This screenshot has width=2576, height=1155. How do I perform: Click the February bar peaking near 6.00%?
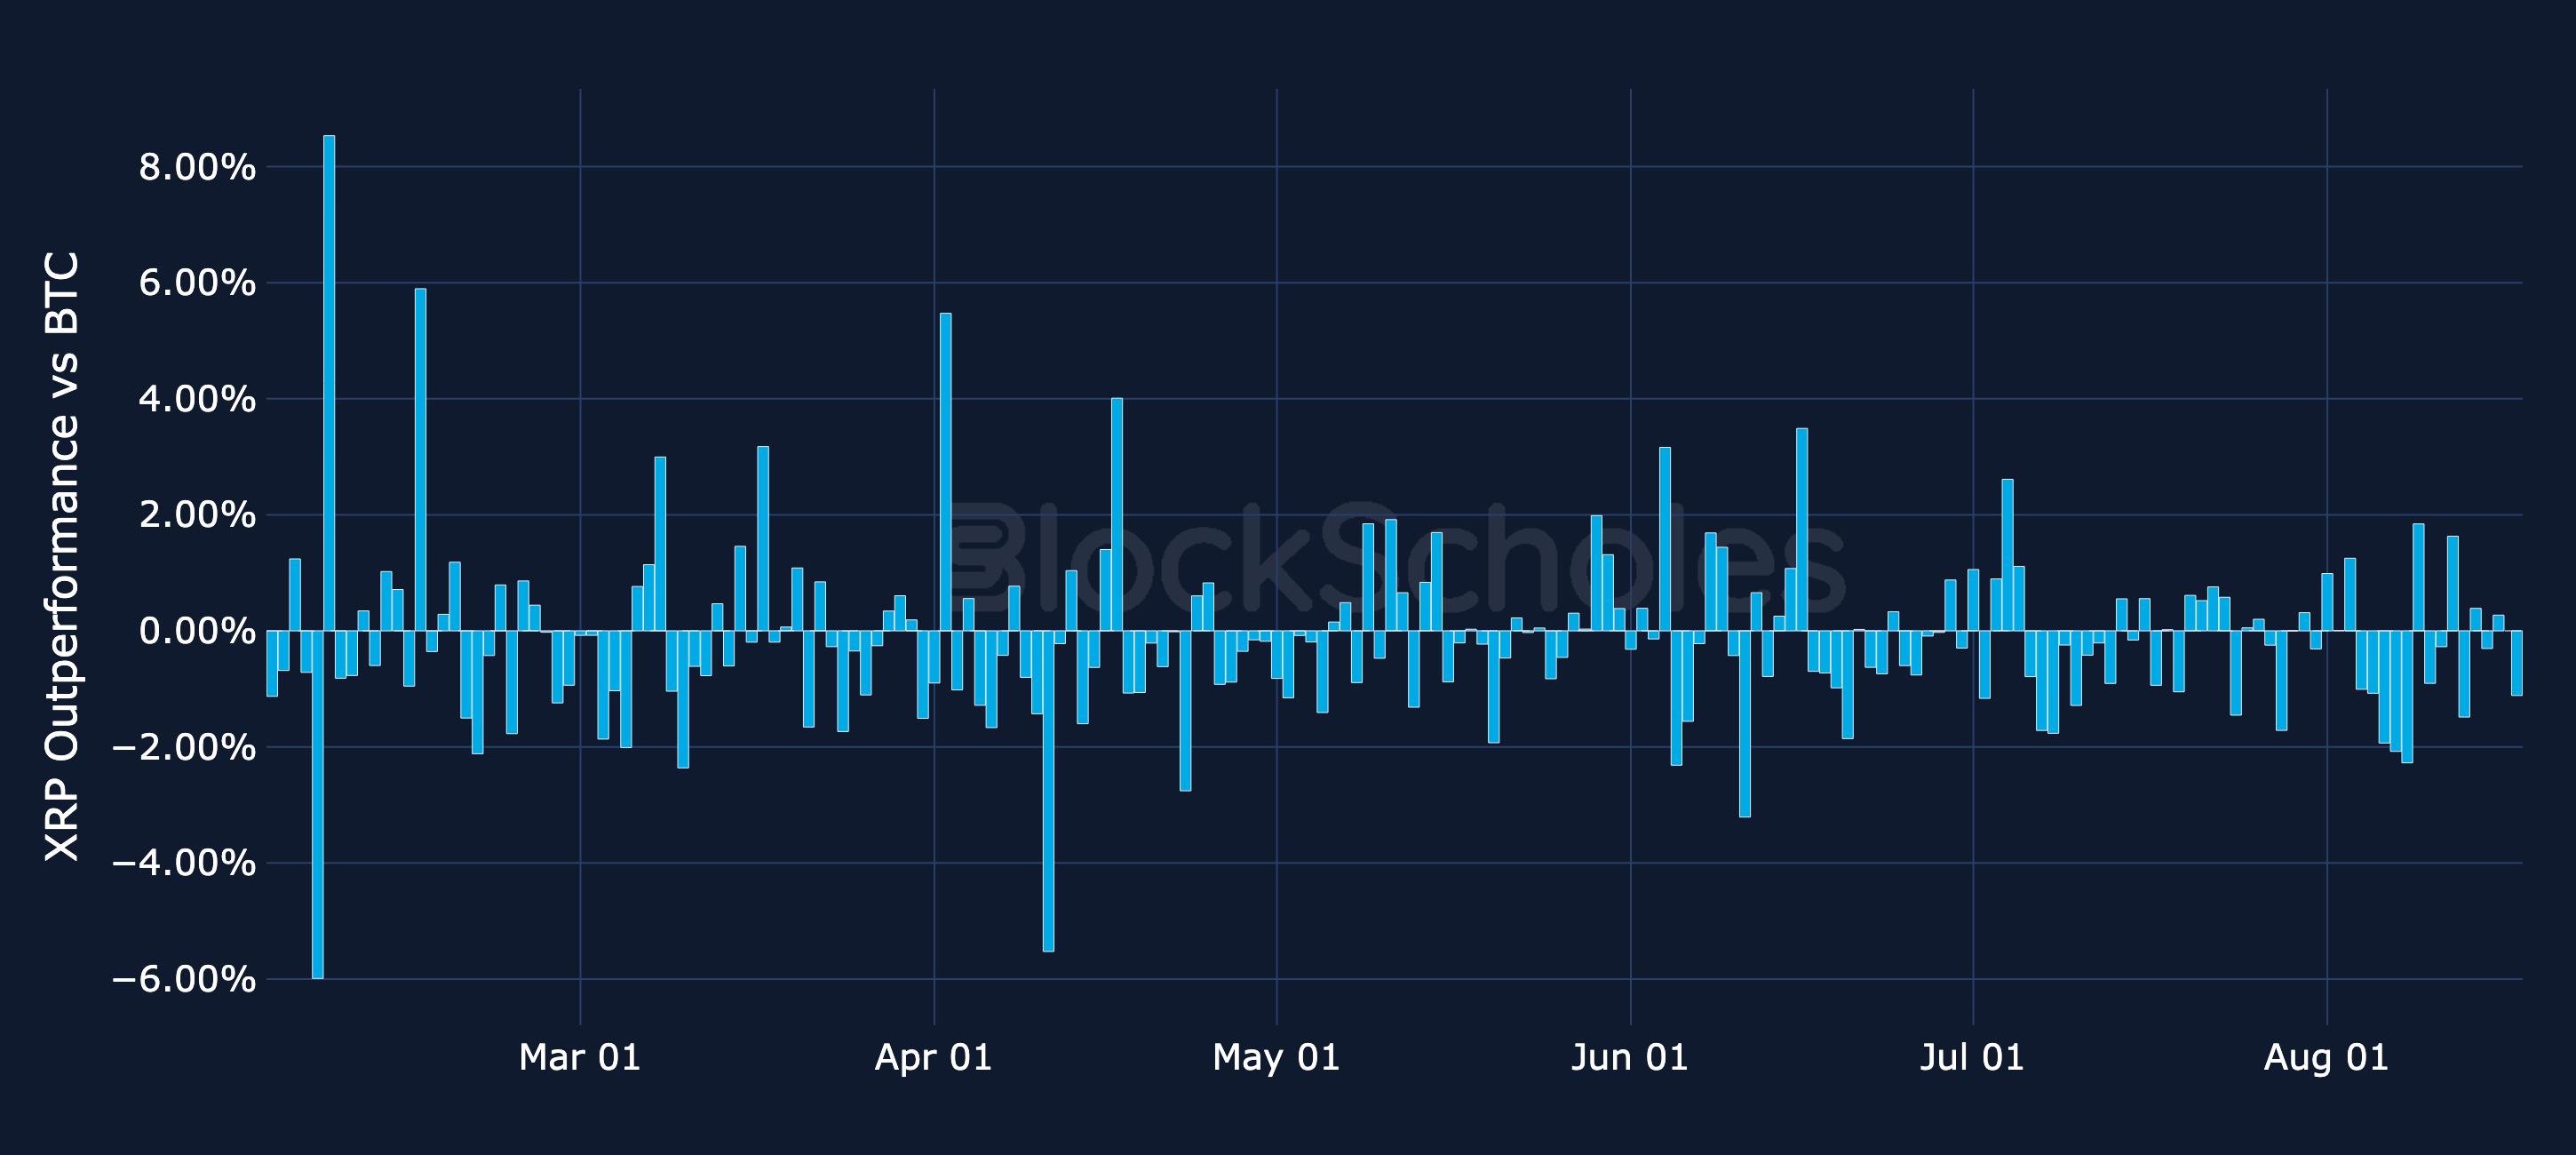click(x=420, y=460)
